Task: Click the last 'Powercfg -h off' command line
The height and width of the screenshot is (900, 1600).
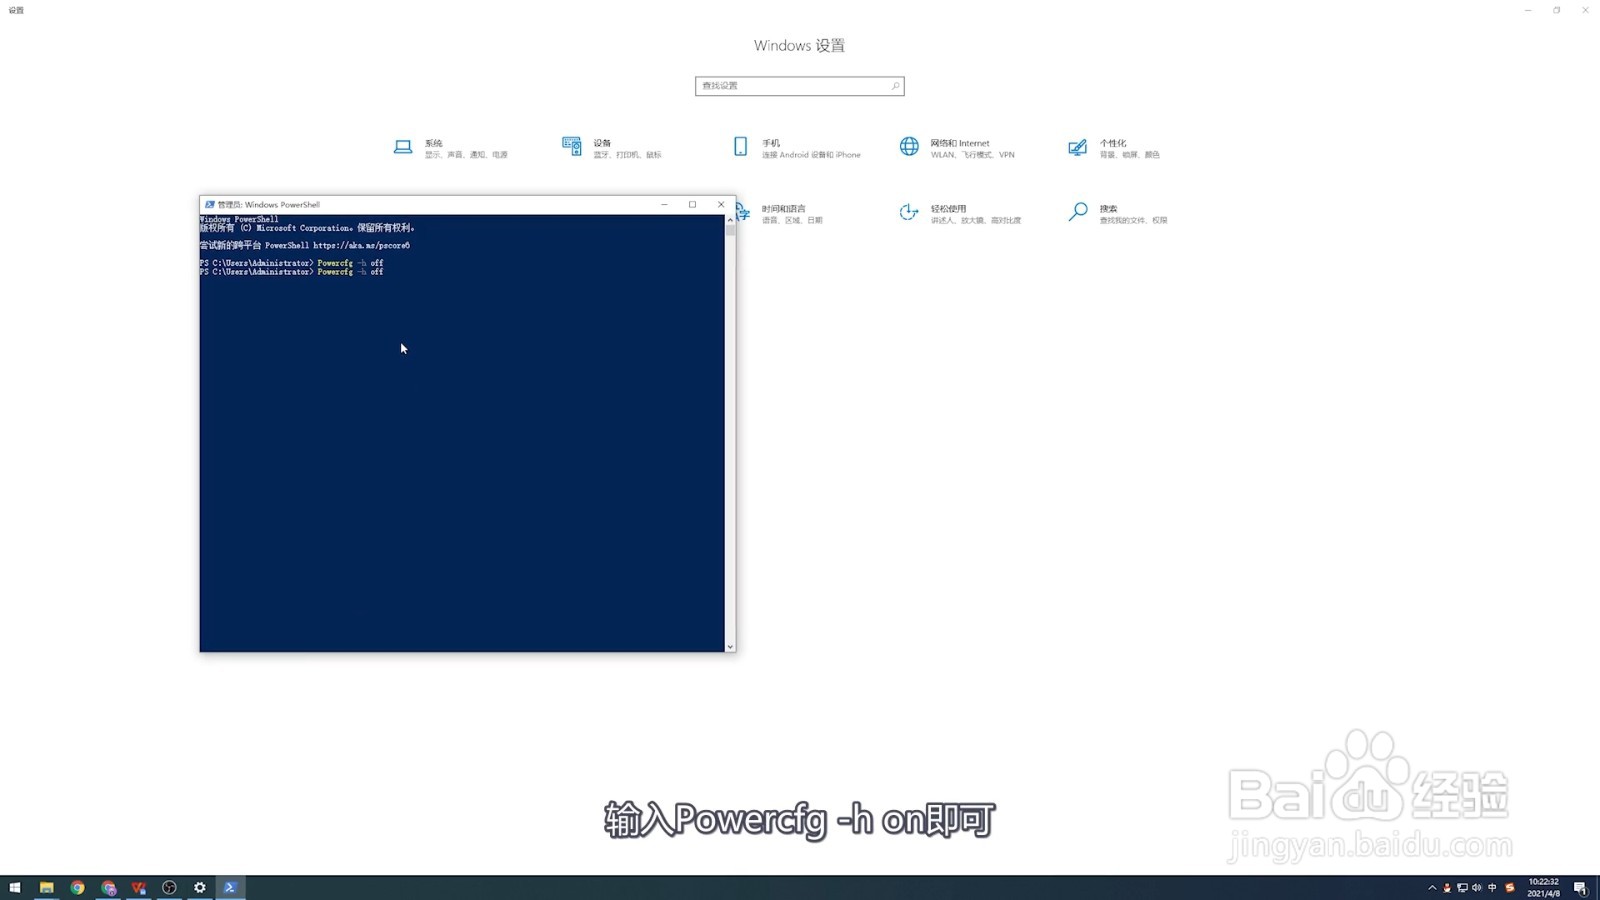Action: tap(291, 272)
